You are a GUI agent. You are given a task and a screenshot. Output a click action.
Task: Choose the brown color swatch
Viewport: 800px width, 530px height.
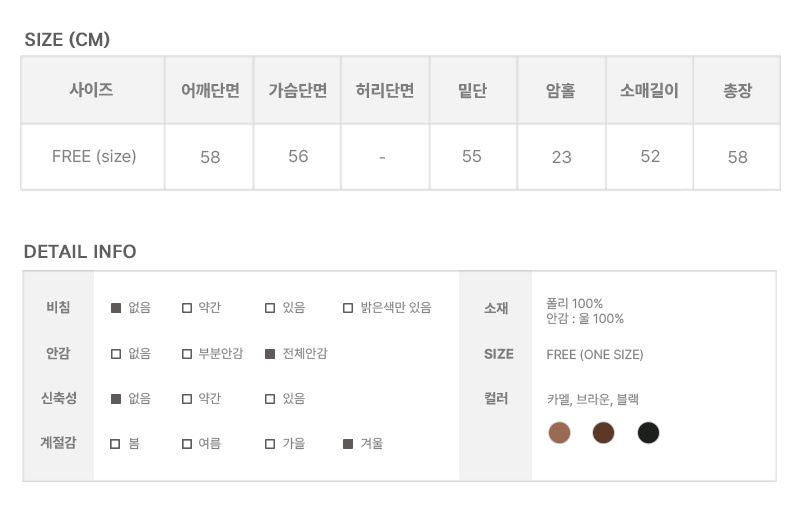click(x=603, y=433)
